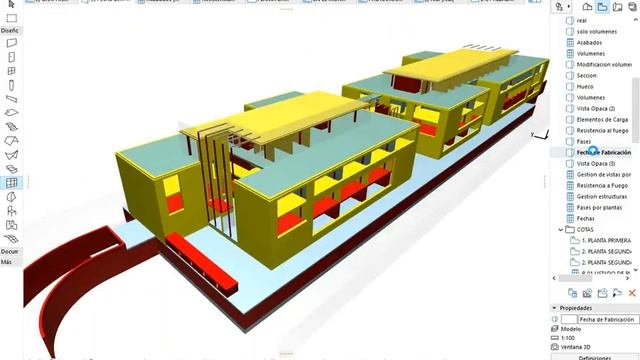Screen dimensions: 640x360
Task: Delete selected view with red X
Action: pyautogui.click(x=632, y=293)
